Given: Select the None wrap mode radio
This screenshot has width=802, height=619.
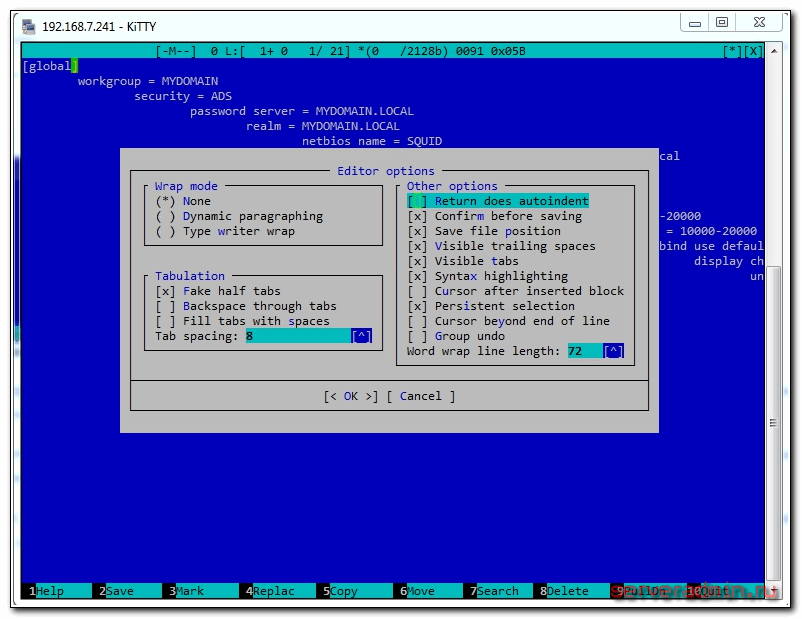Looking at the screenshot, I should click(165, 201).
